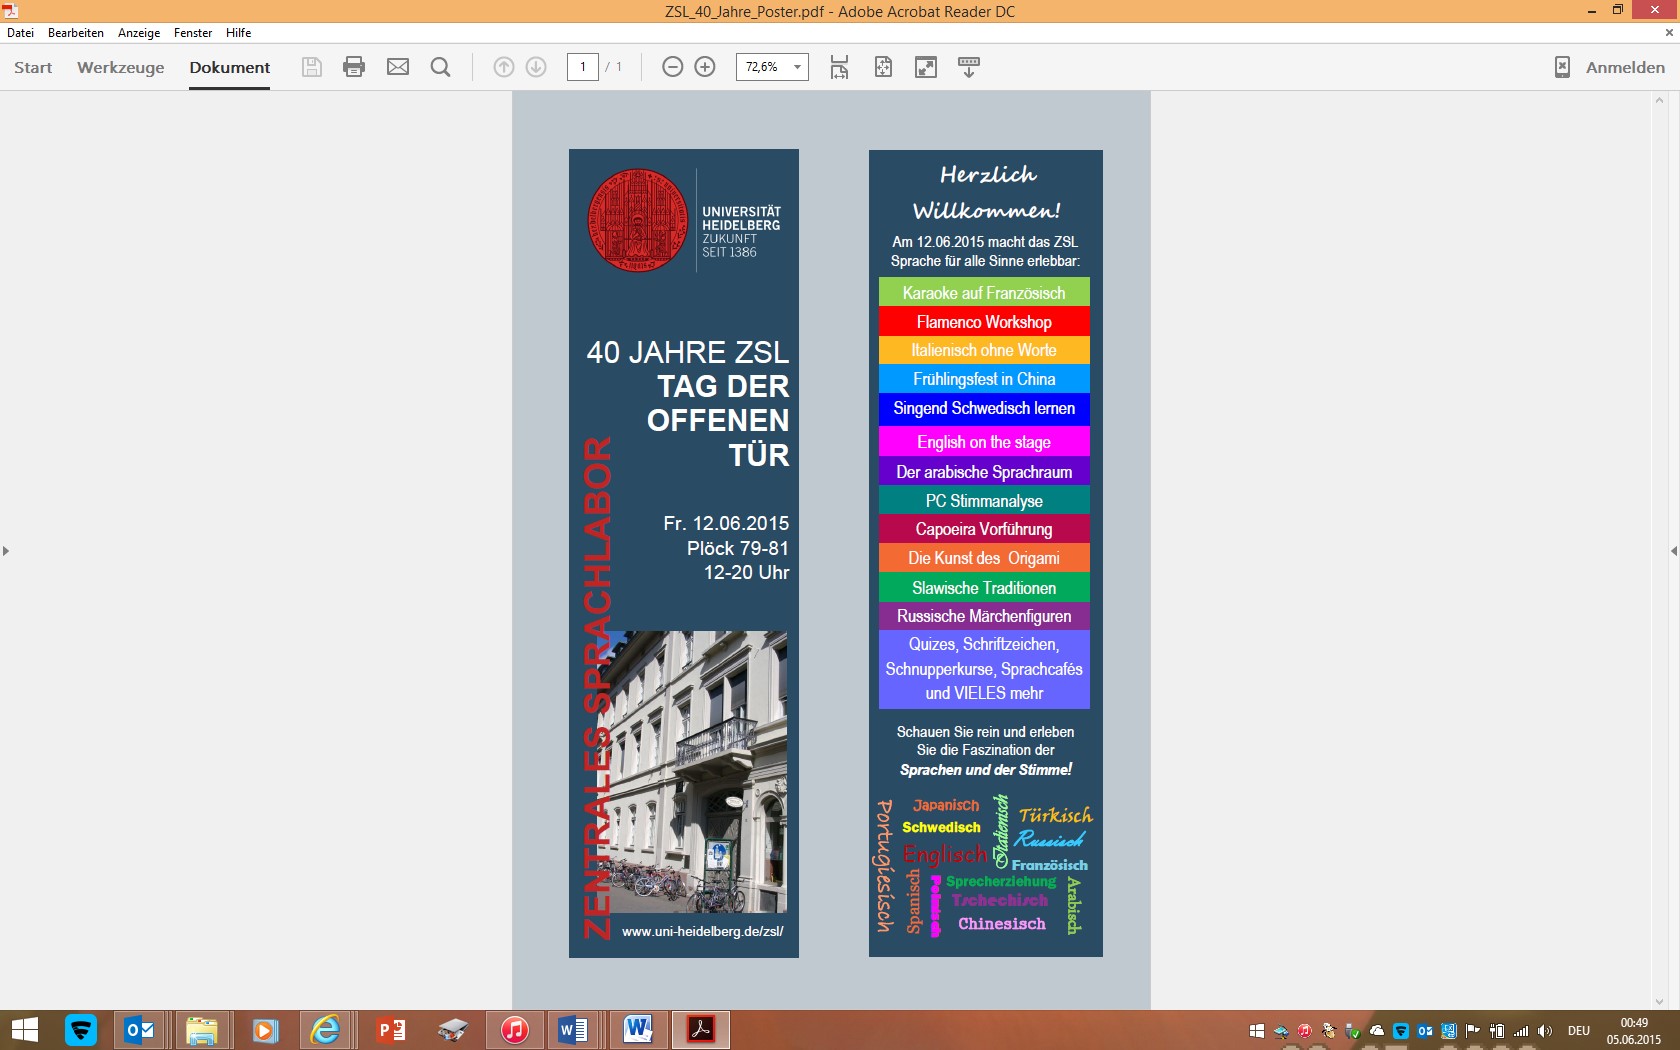Click the Zoom out minus button
This screenshot has width=1680, height=1050.
[x=673, y=67]
